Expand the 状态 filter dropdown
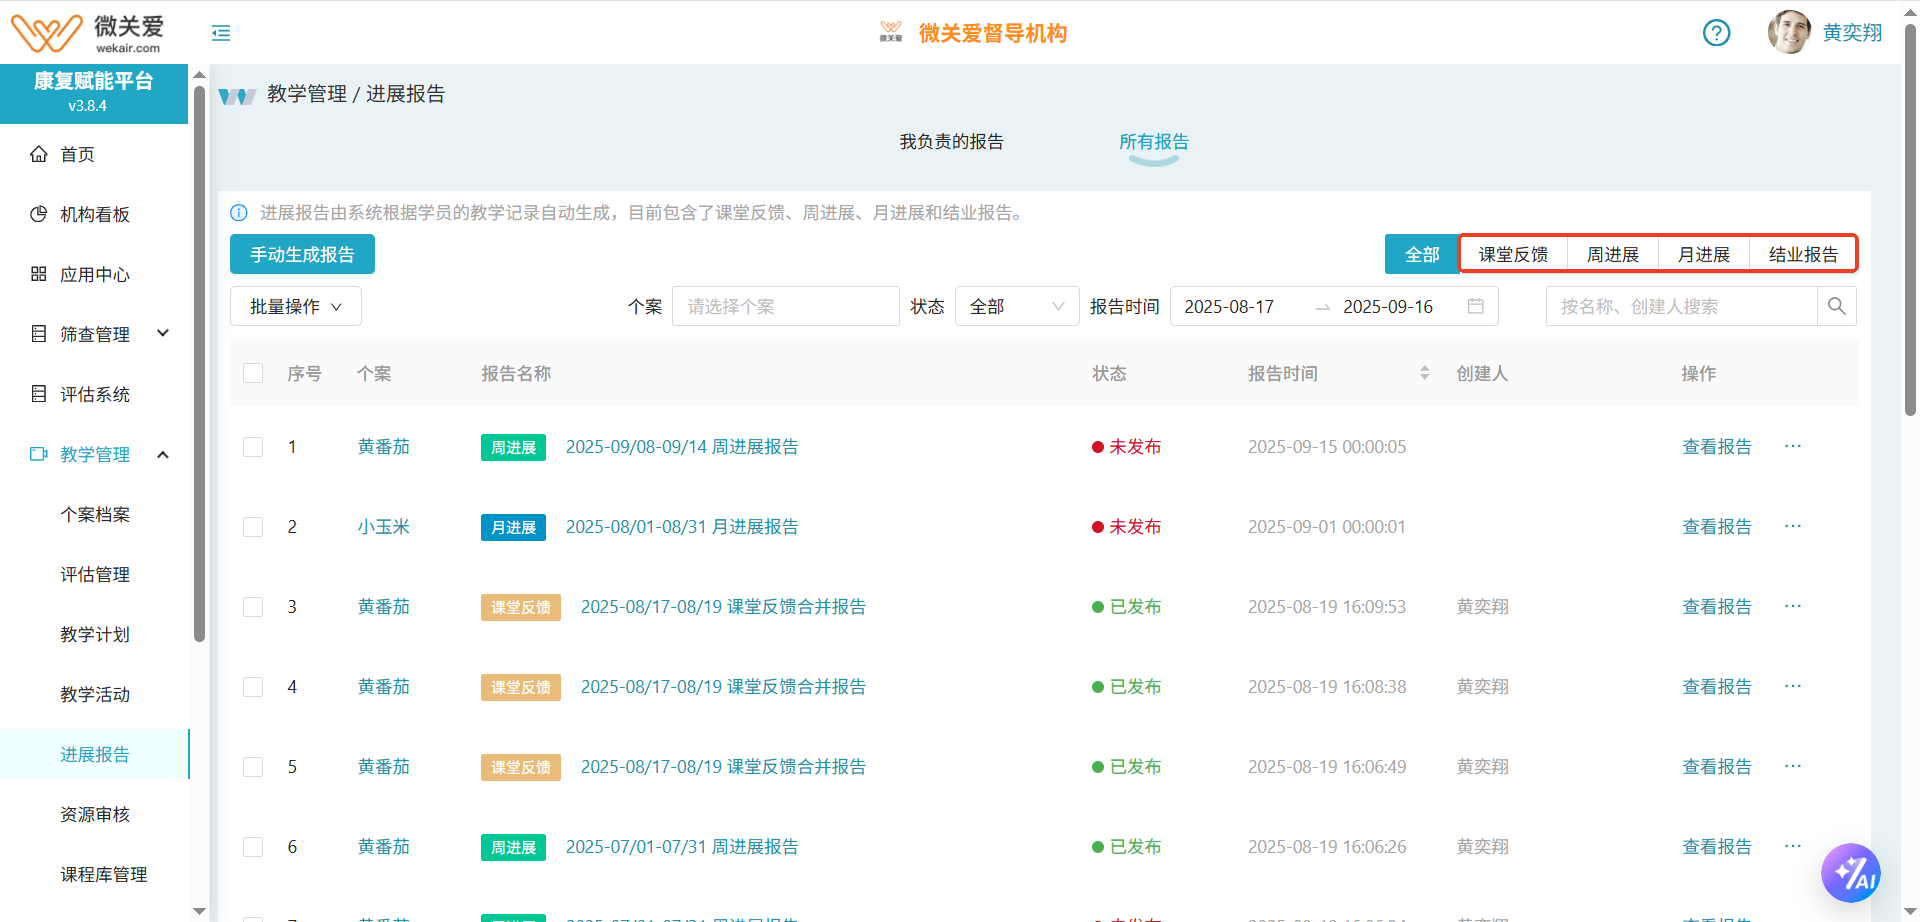The height and width of the screenshot is (922, 1920). (1017, 306)
